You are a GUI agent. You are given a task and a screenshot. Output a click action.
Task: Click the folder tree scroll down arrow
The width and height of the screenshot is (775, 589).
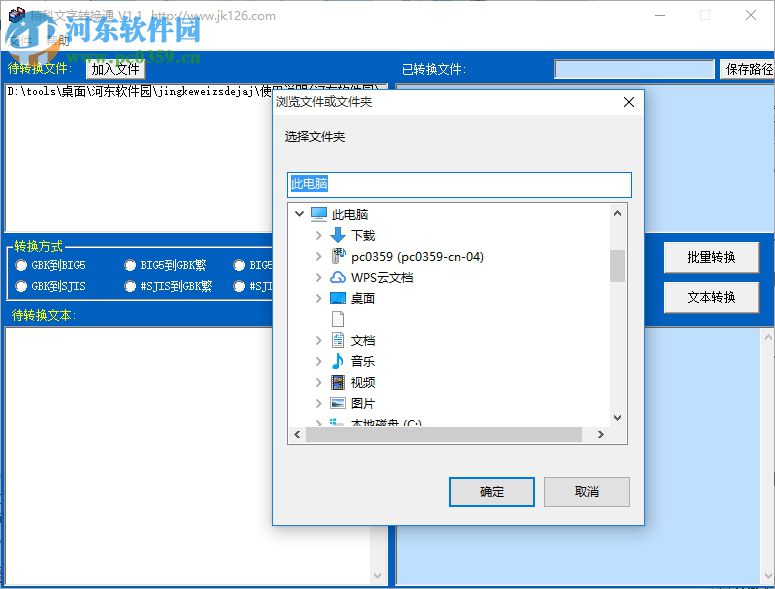point(617,418)
